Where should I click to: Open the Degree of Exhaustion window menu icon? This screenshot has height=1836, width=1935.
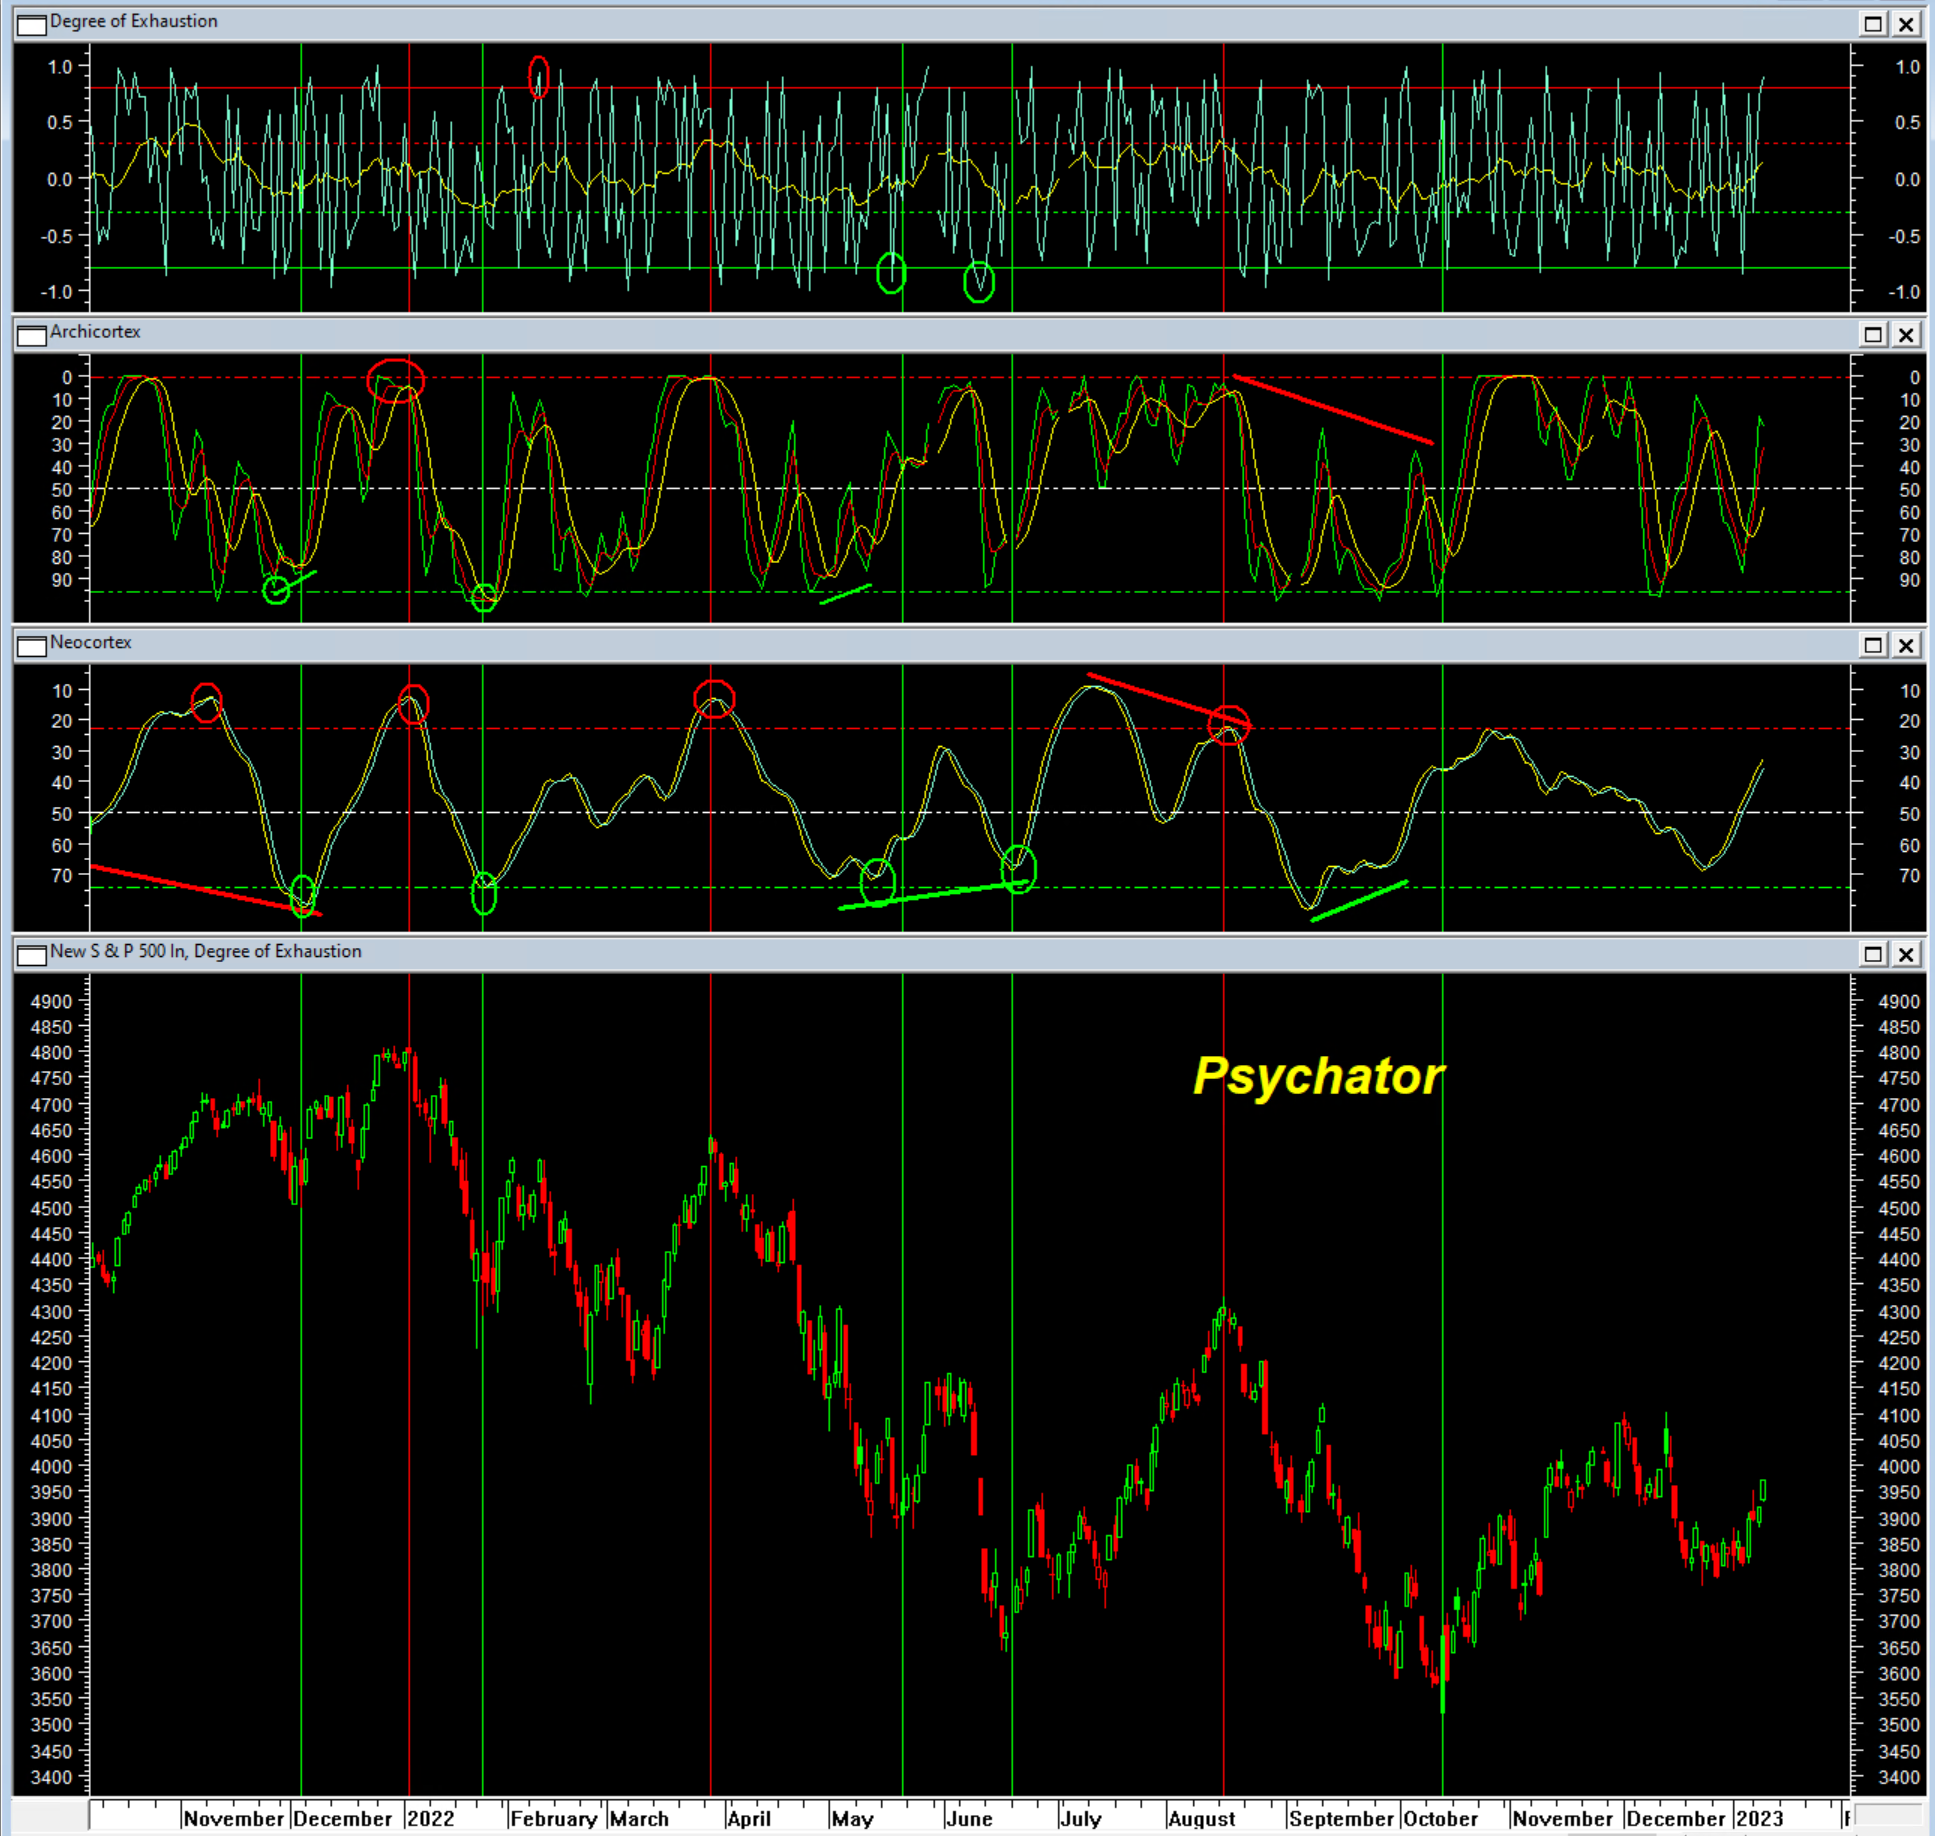pos(31,24)
